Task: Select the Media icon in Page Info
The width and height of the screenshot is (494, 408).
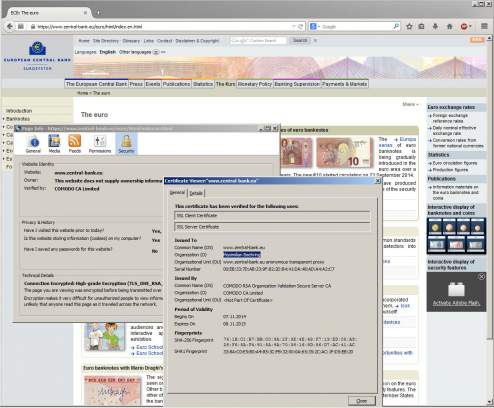Action: click(x=54, y=144)
